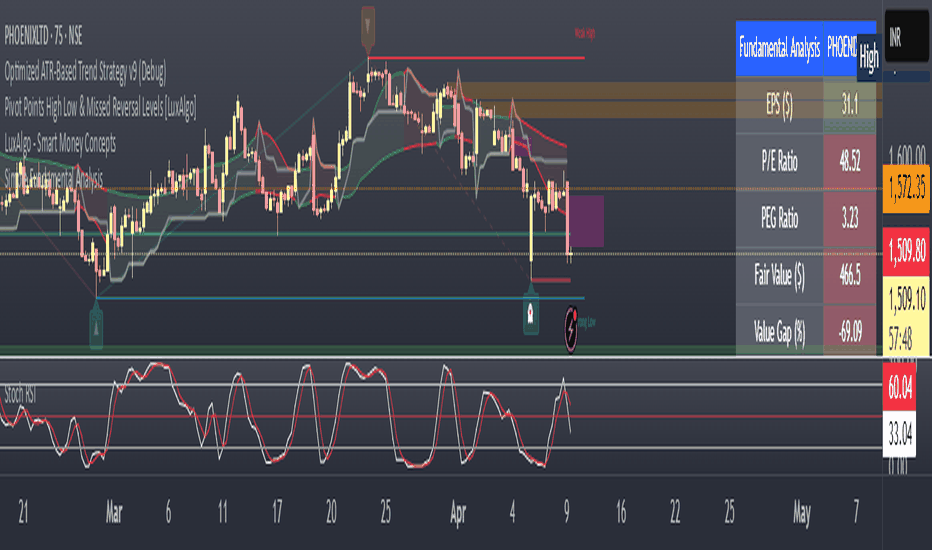Click the Strong Low line label
Screen dimensions: 932x550
(587, 322)
